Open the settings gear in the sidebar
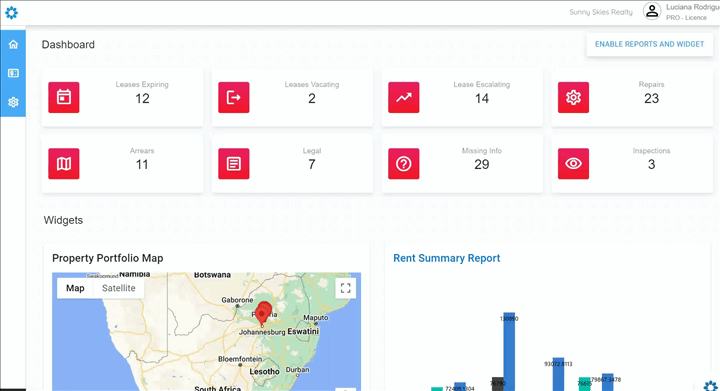Image resolution: width=720 pixels, height=391 pixels. click(13, 102)
